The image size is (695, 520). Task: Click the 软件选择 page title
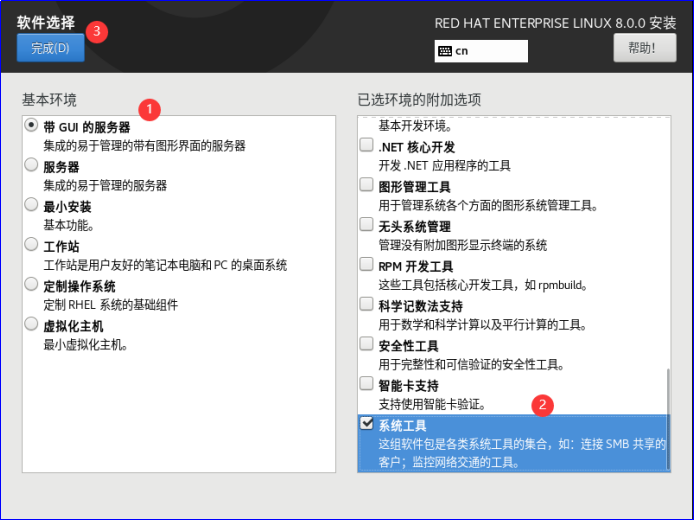tap(46, 22)
